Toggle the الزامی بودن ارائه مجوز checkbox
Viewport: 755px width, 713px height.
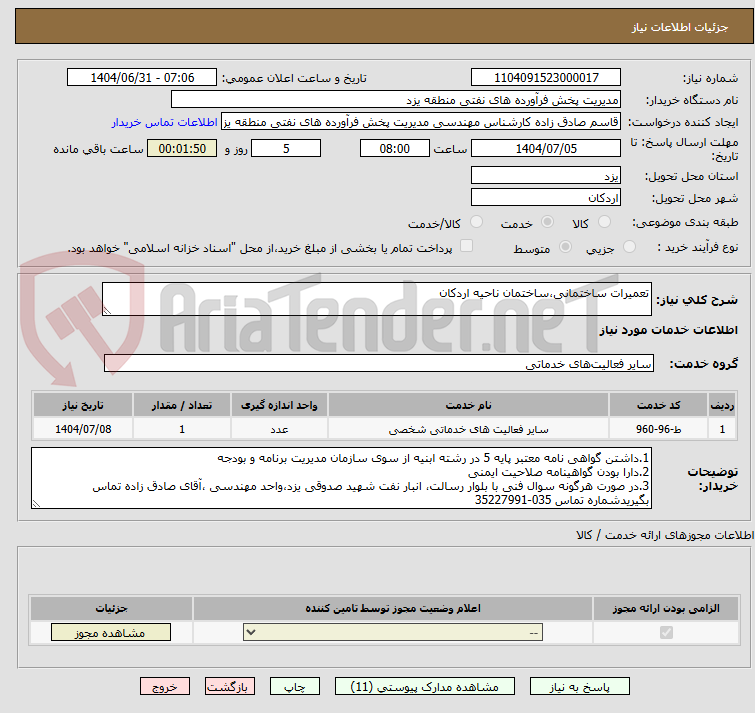tap(666, 632)
